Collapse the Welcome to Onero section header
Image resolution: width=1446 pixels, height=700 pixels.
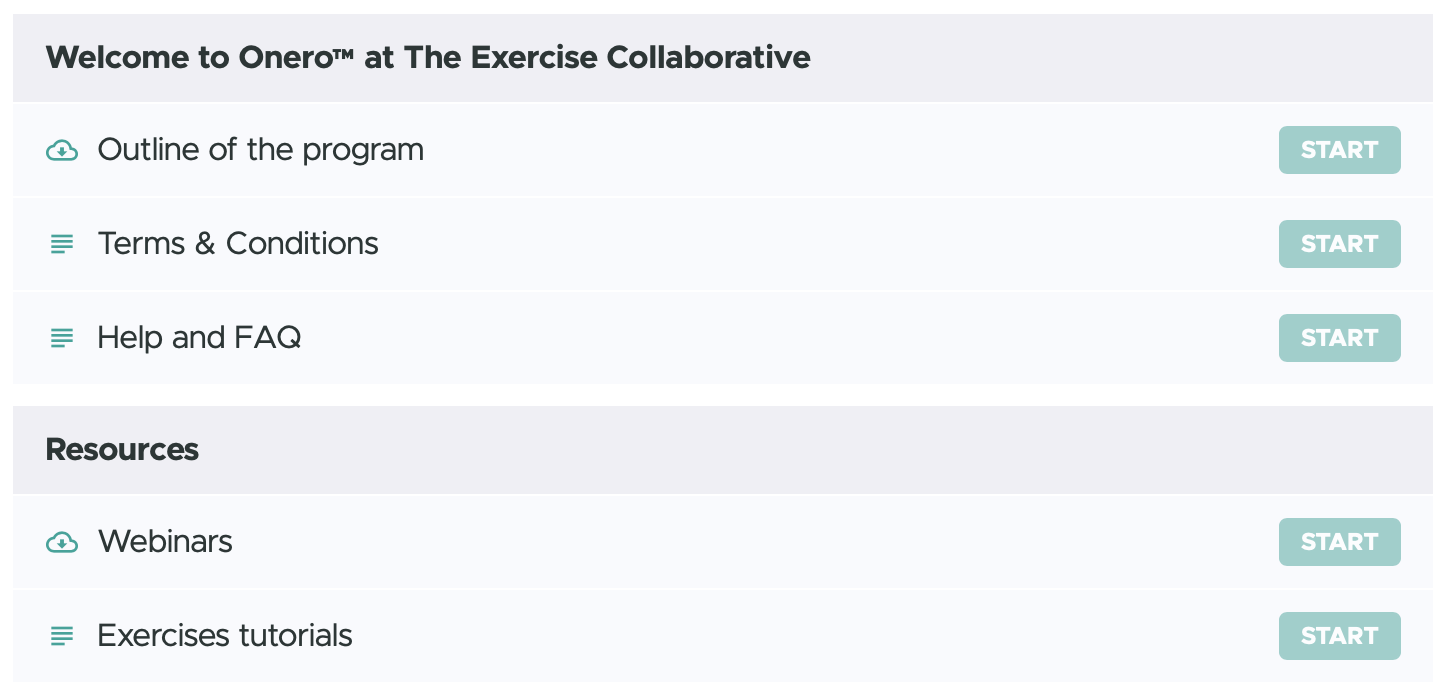click(722, 58)
